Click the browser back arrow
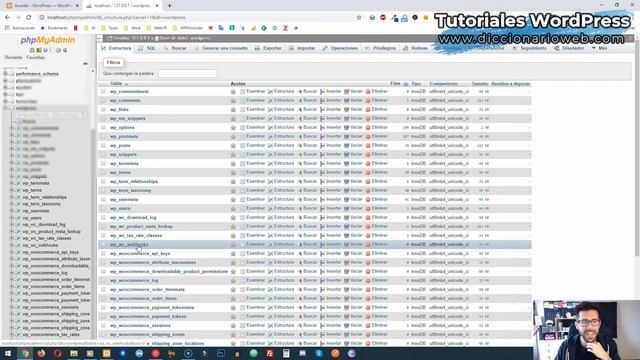 [7, 18]
